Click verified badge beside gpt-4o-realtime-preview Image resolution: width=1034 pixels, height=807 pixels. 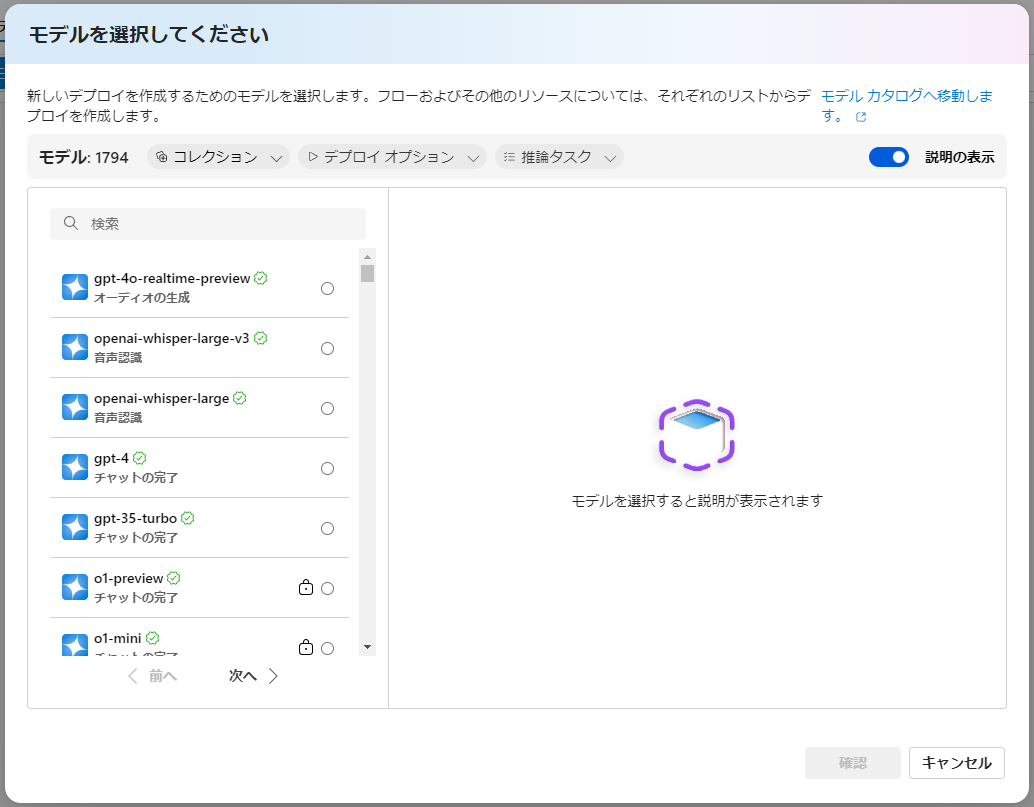pyautogui.click(x=260, y=278)
